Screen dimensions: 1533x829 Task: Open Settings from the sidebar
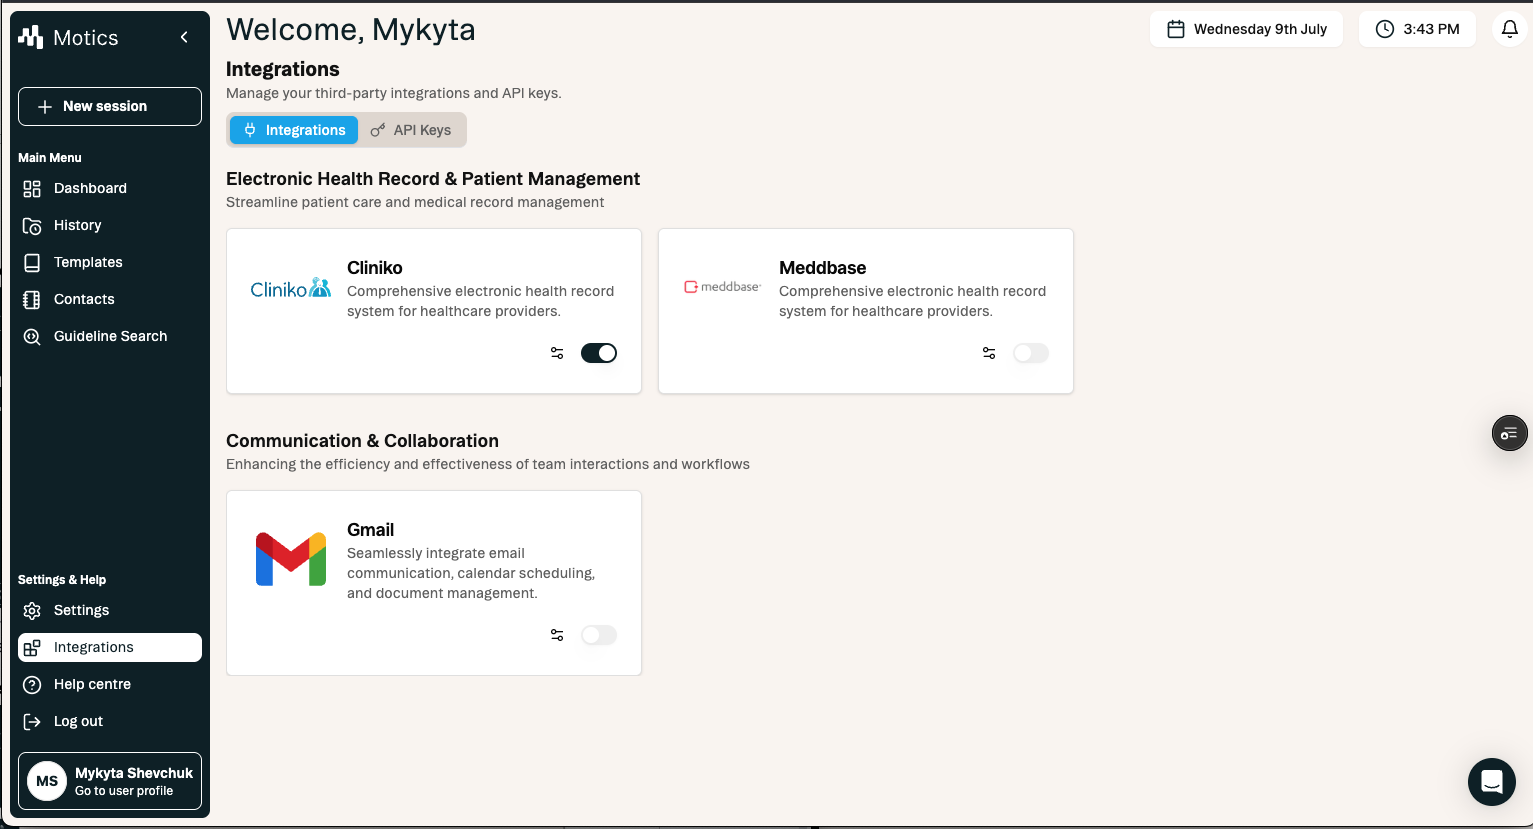(x=110, y=610)
